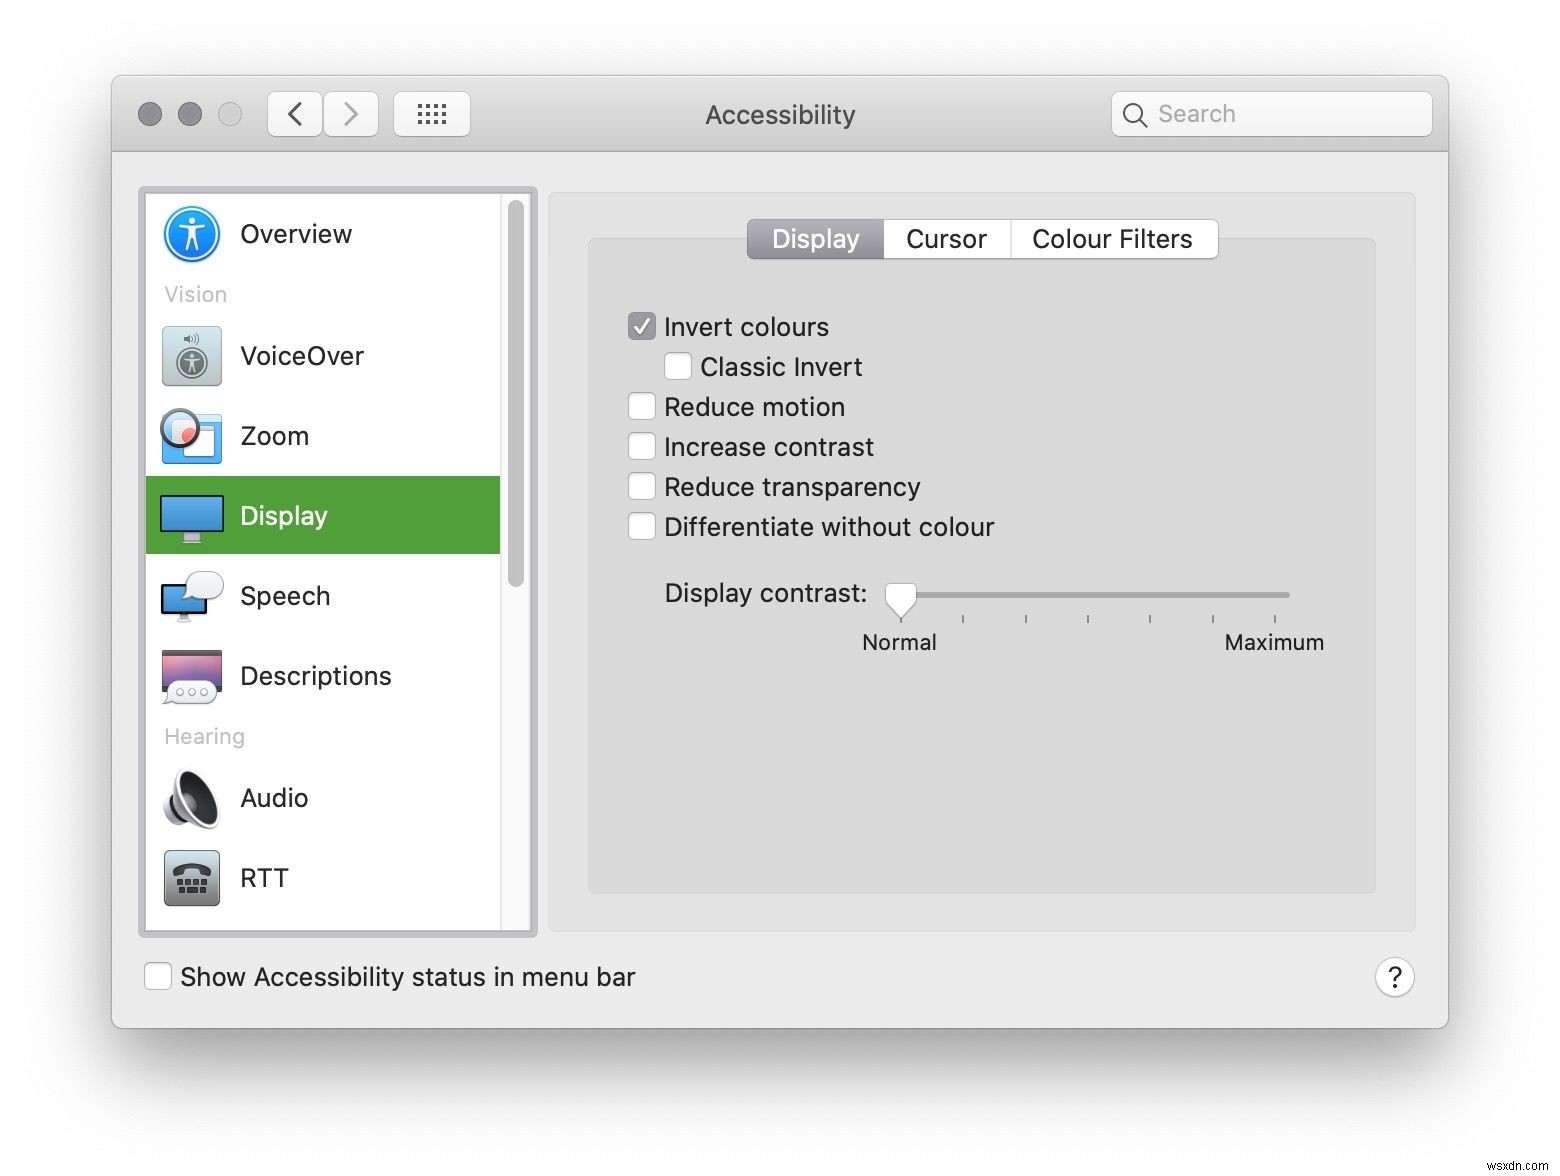Click the help question mark button

(x=1395, y=977)
